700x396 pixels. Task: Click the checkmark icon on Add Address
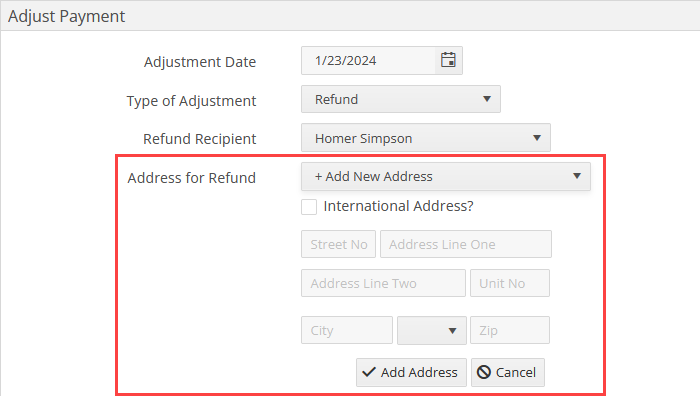point(369,372)
